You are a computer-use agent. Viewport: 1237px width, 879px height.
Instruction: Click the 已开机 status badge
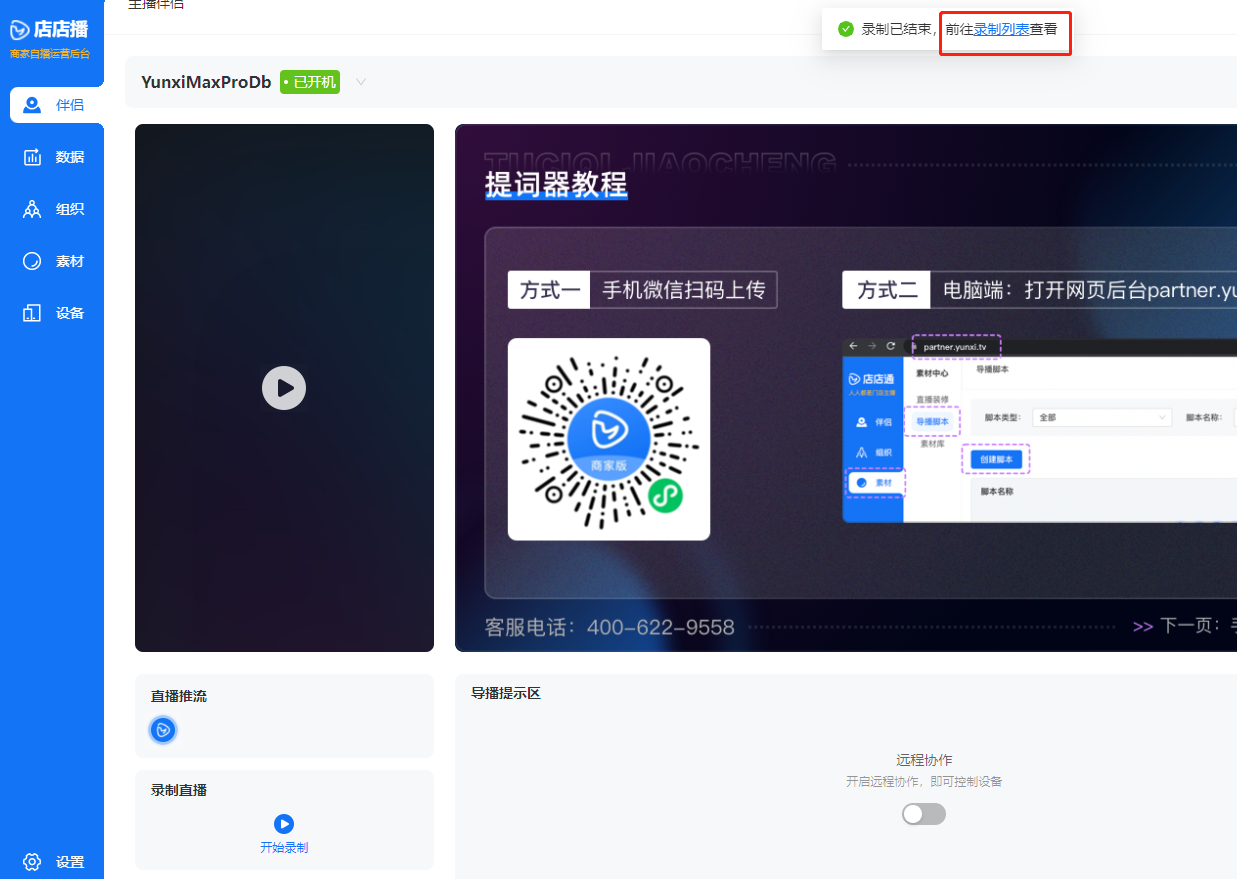coord(310,82)
